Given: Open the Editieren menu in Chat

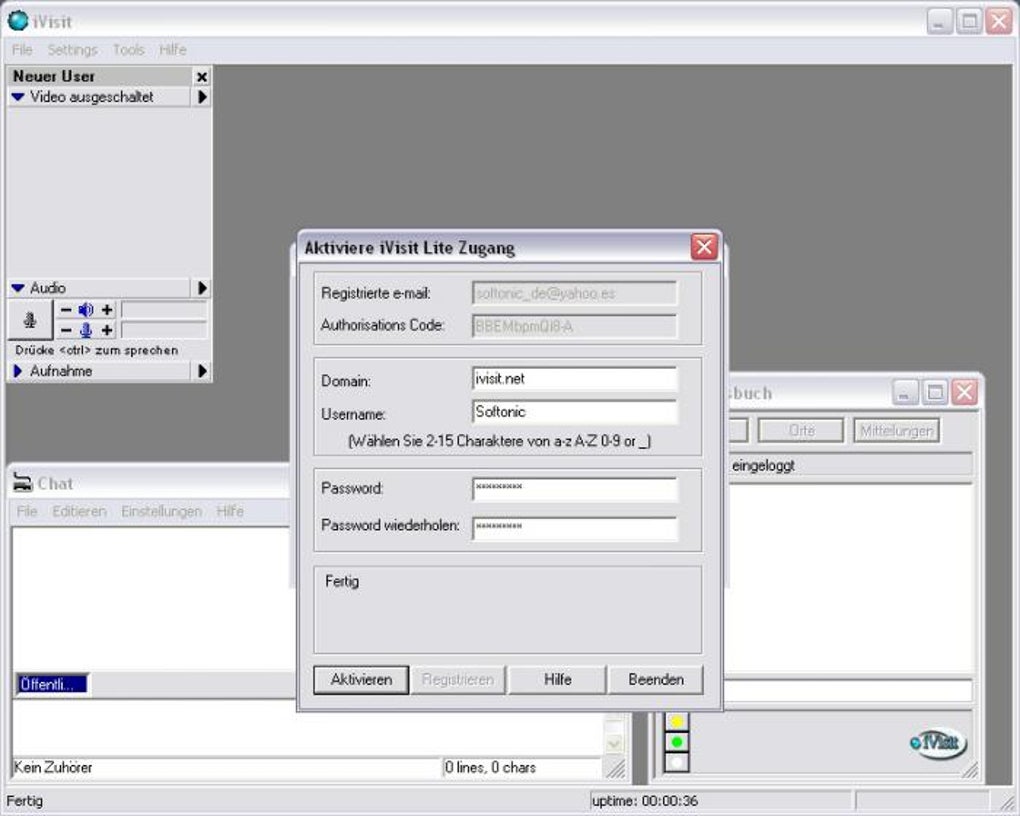Looking at the screenshot, I should click(x=79, y=511).
